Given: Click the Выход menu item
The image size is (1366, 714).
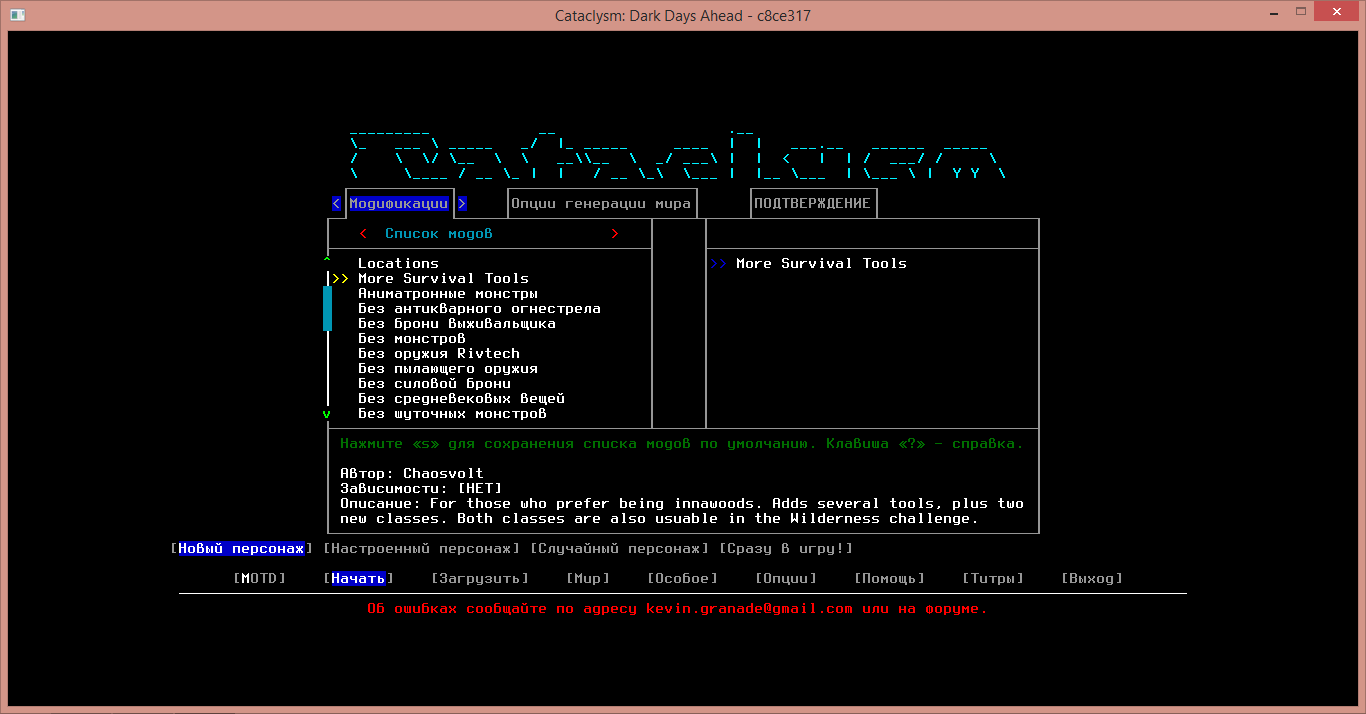Looking at the screenshot, I should point(1092,578).
